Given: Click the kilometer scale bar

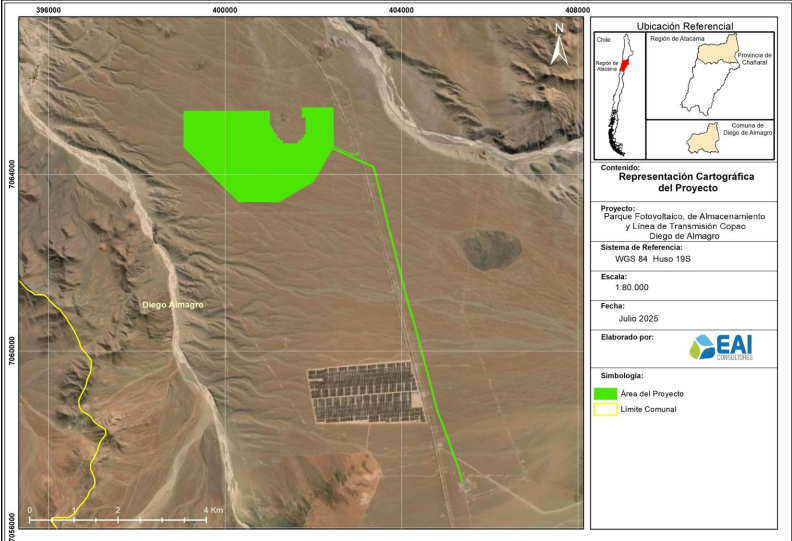Looking at the screenshot, I should click(118, 519).
